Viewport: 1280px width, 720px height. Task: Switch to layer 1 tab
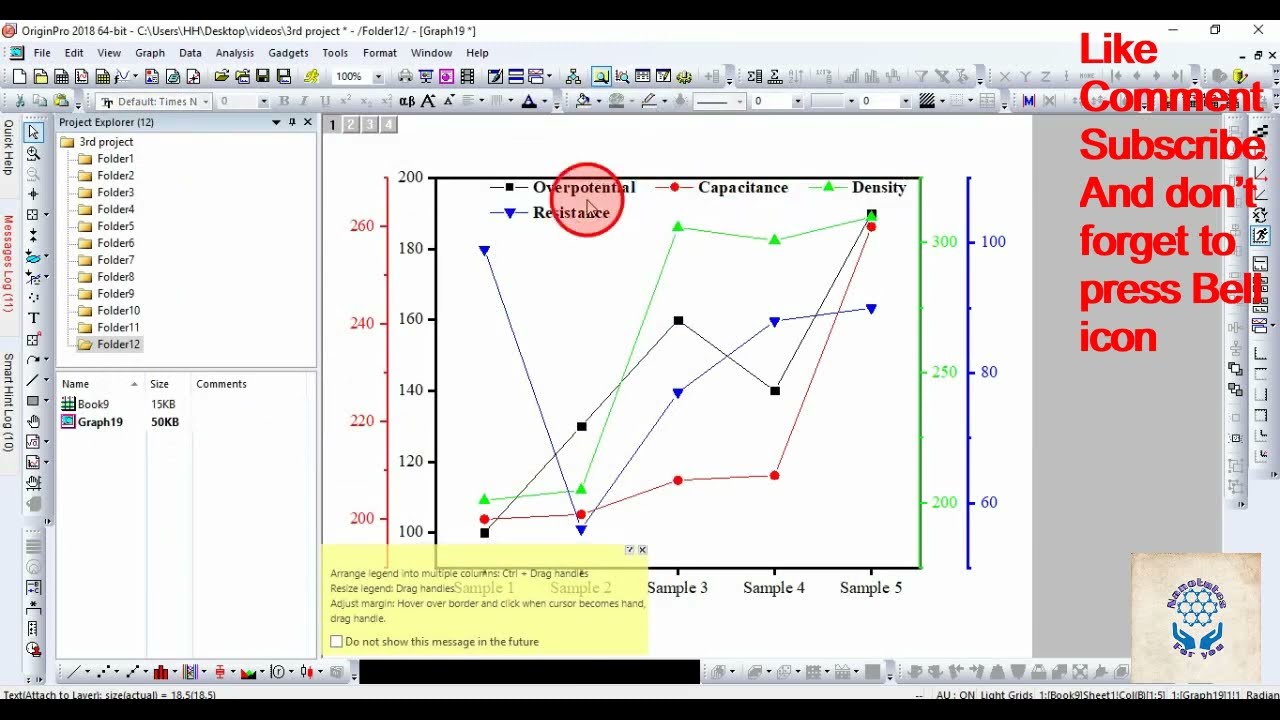pos(333,125)
